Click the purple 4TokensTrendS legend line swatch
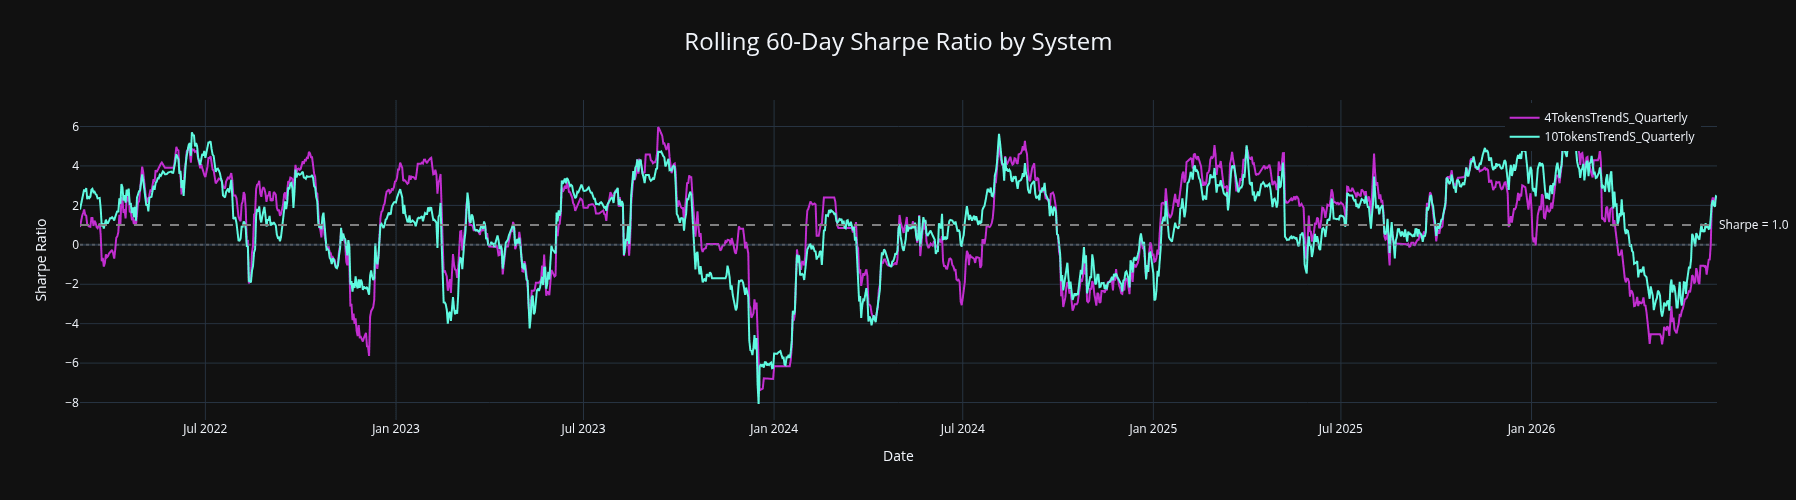This screenshot has height=500, width=1796. (x=1524, y=118)
